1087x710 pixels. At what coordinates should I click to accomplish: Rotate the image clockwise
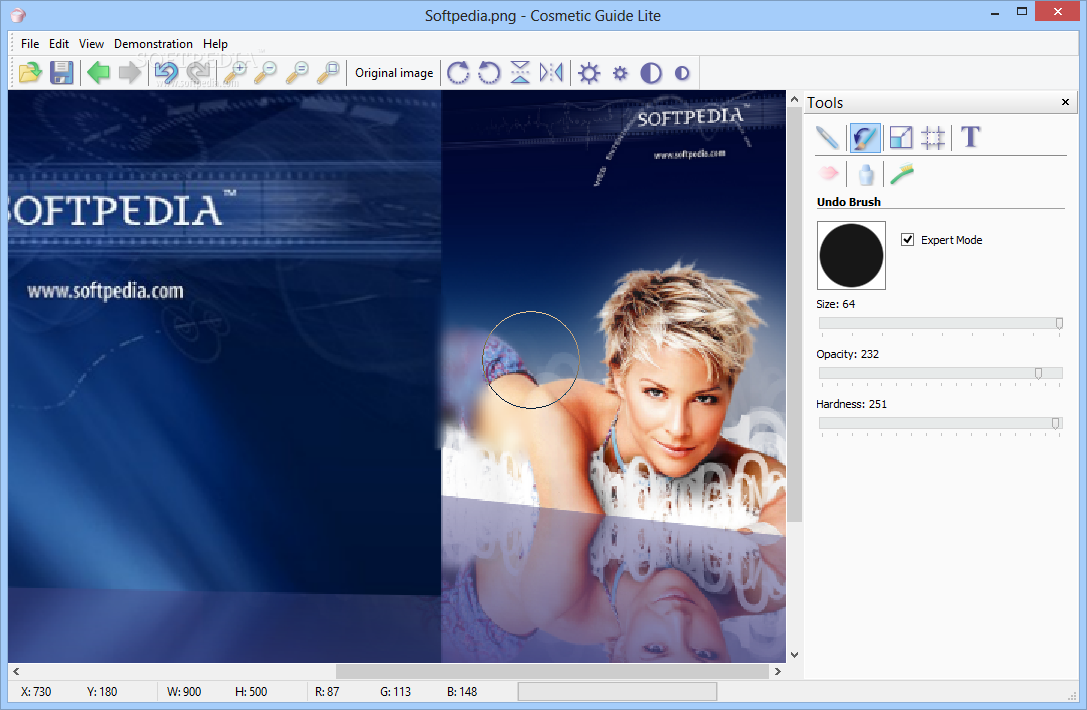coord(458,72)
